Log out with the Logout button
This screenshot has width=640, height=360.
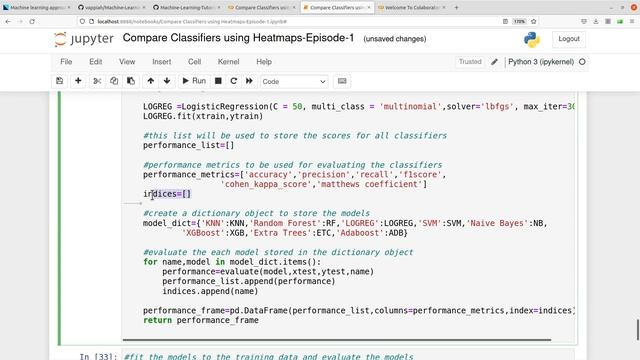(569, 39)
